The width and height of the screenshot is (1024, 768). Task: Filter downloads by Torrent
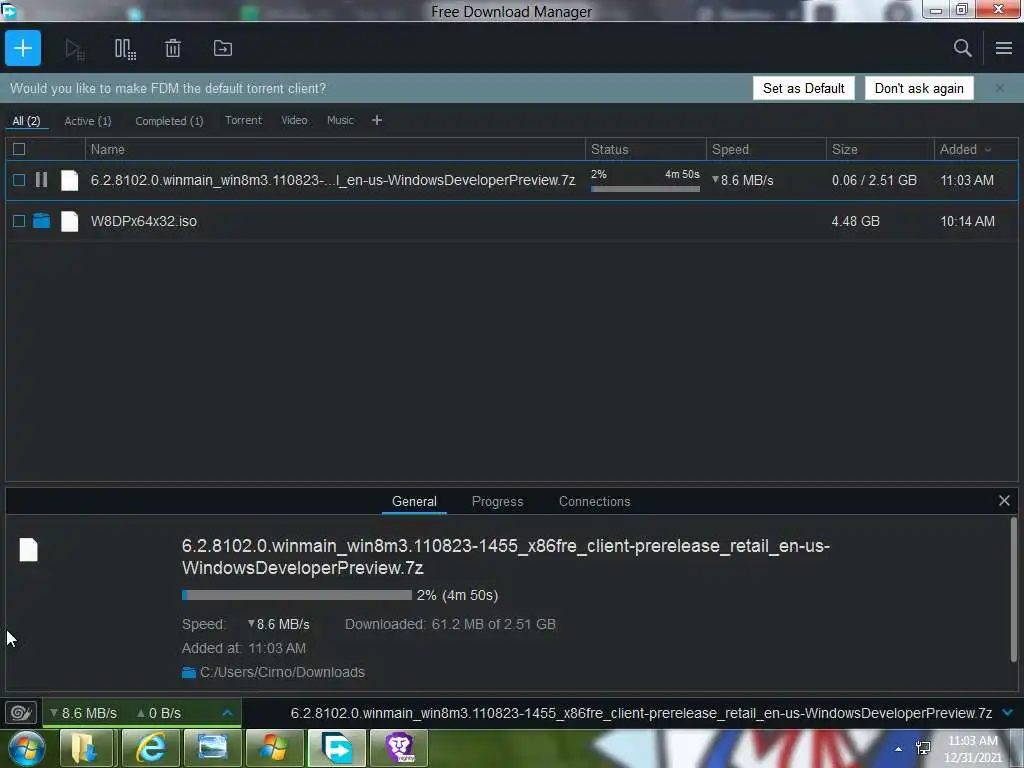pyautogui.click(x=243, y=120)
